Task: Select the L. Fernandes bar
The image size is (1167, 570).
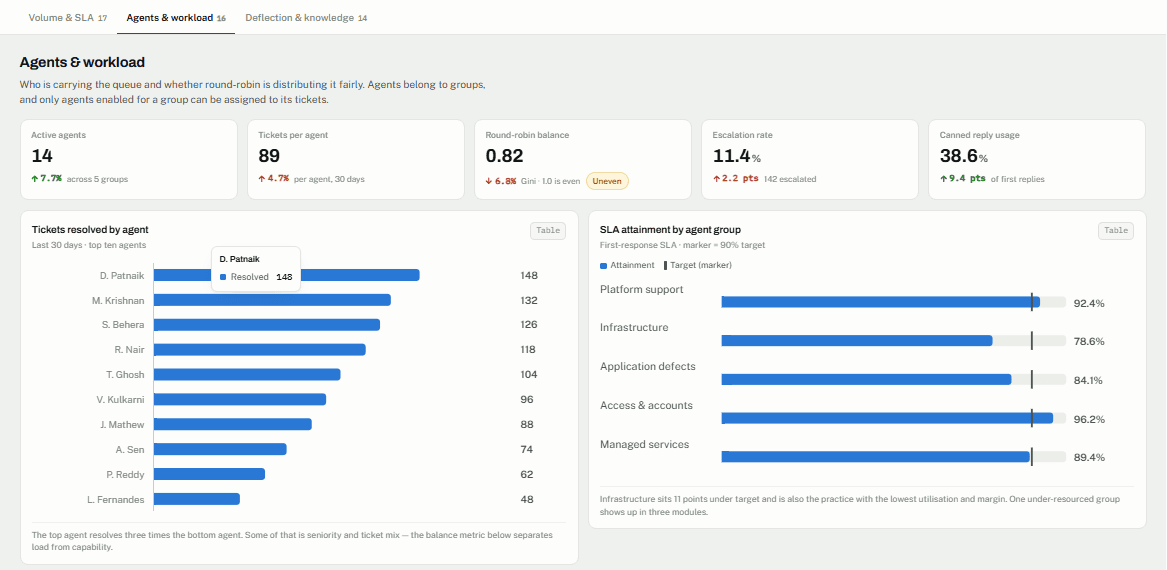Action: point(196,499)
